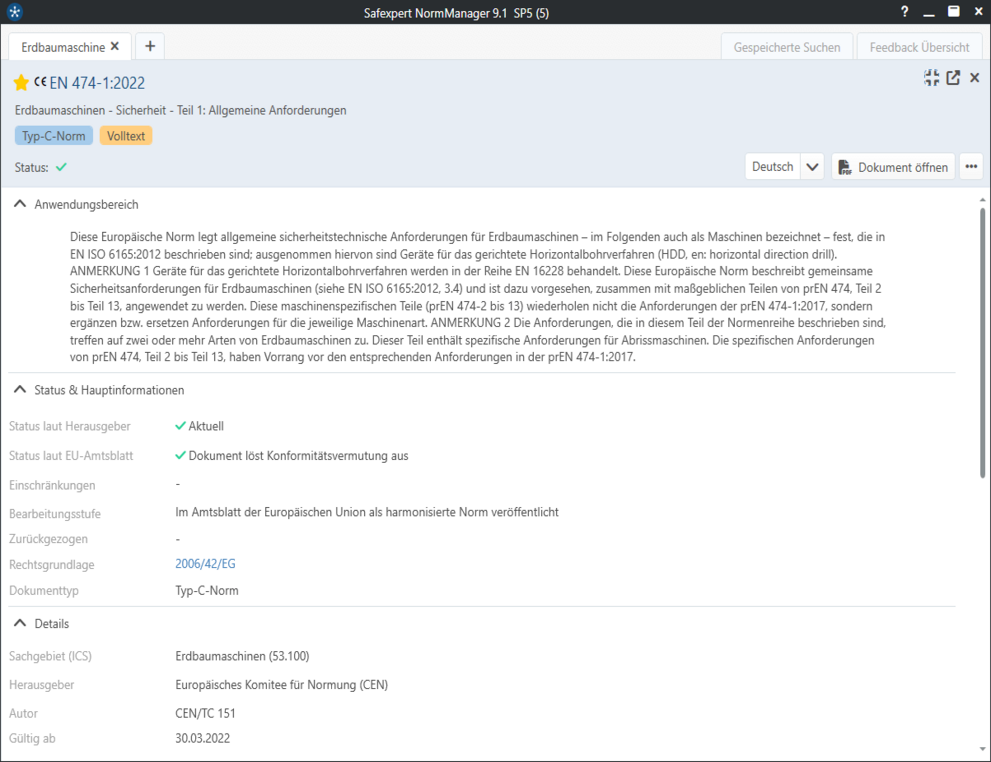
Task: Click the vertical scrollbar of the details pane
Action: [983, 340]
